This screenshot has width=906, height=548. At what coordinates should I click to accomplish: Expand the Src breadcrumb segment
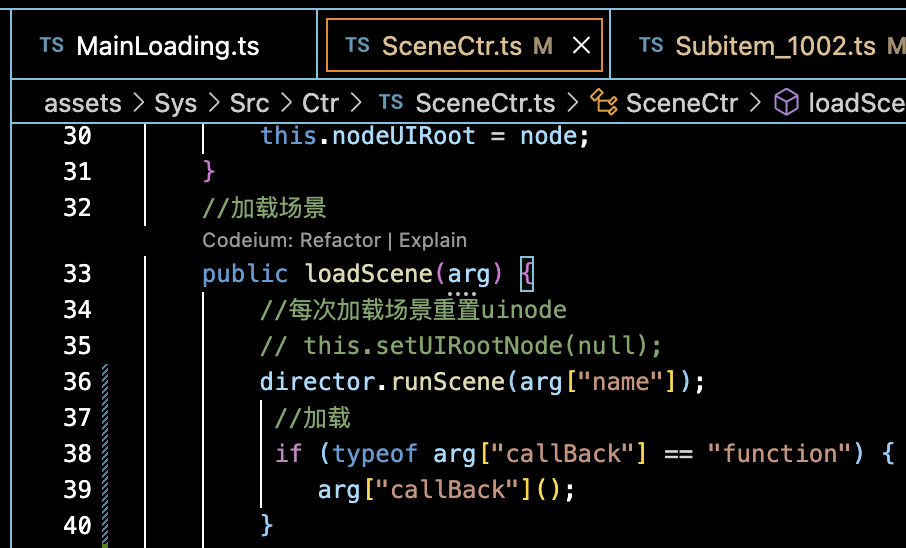pos(250,103)
